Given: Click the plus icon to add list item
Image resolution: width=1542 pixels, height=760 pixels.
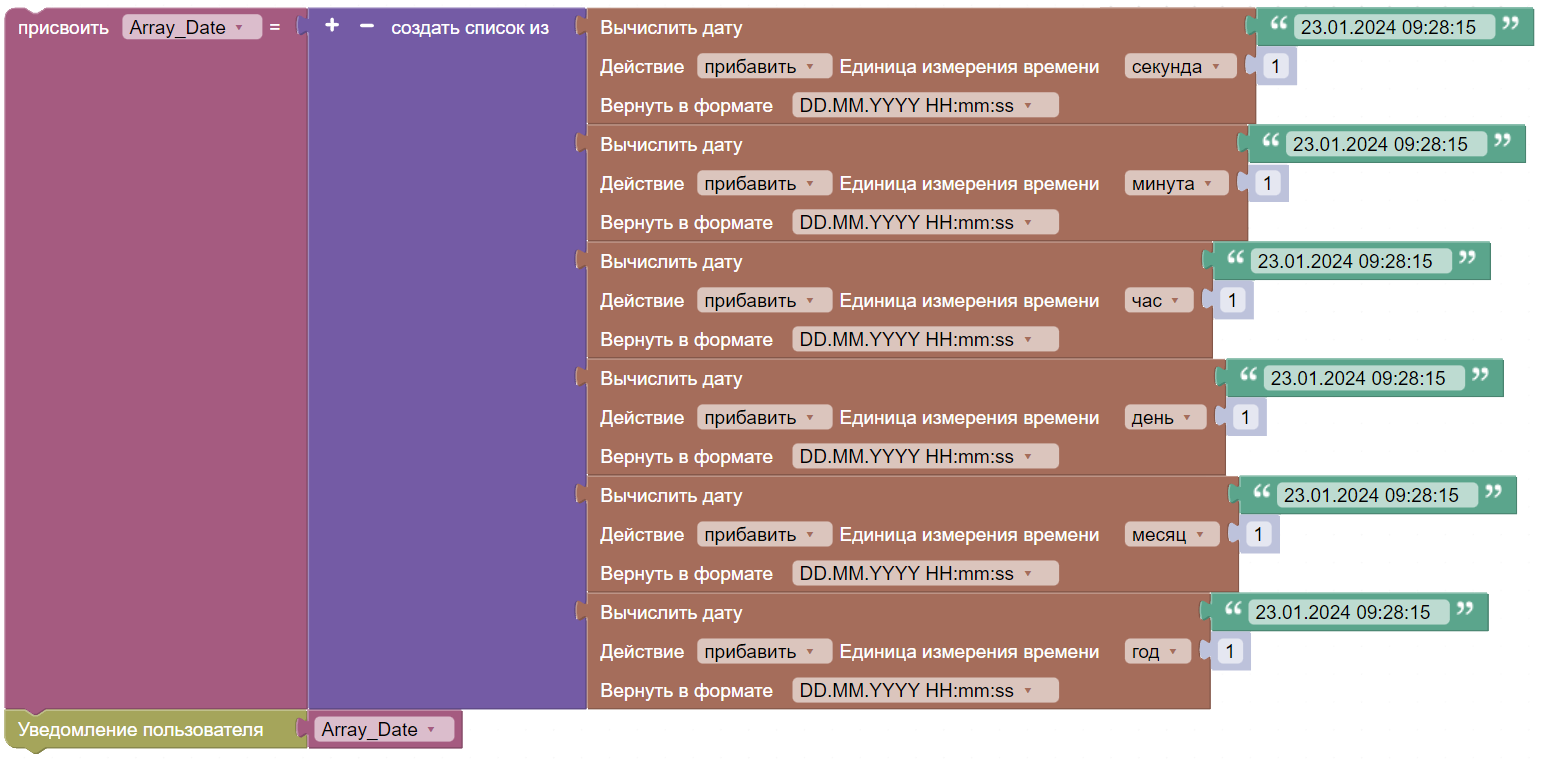Looking at the screenshot, I should click(332, 27).
